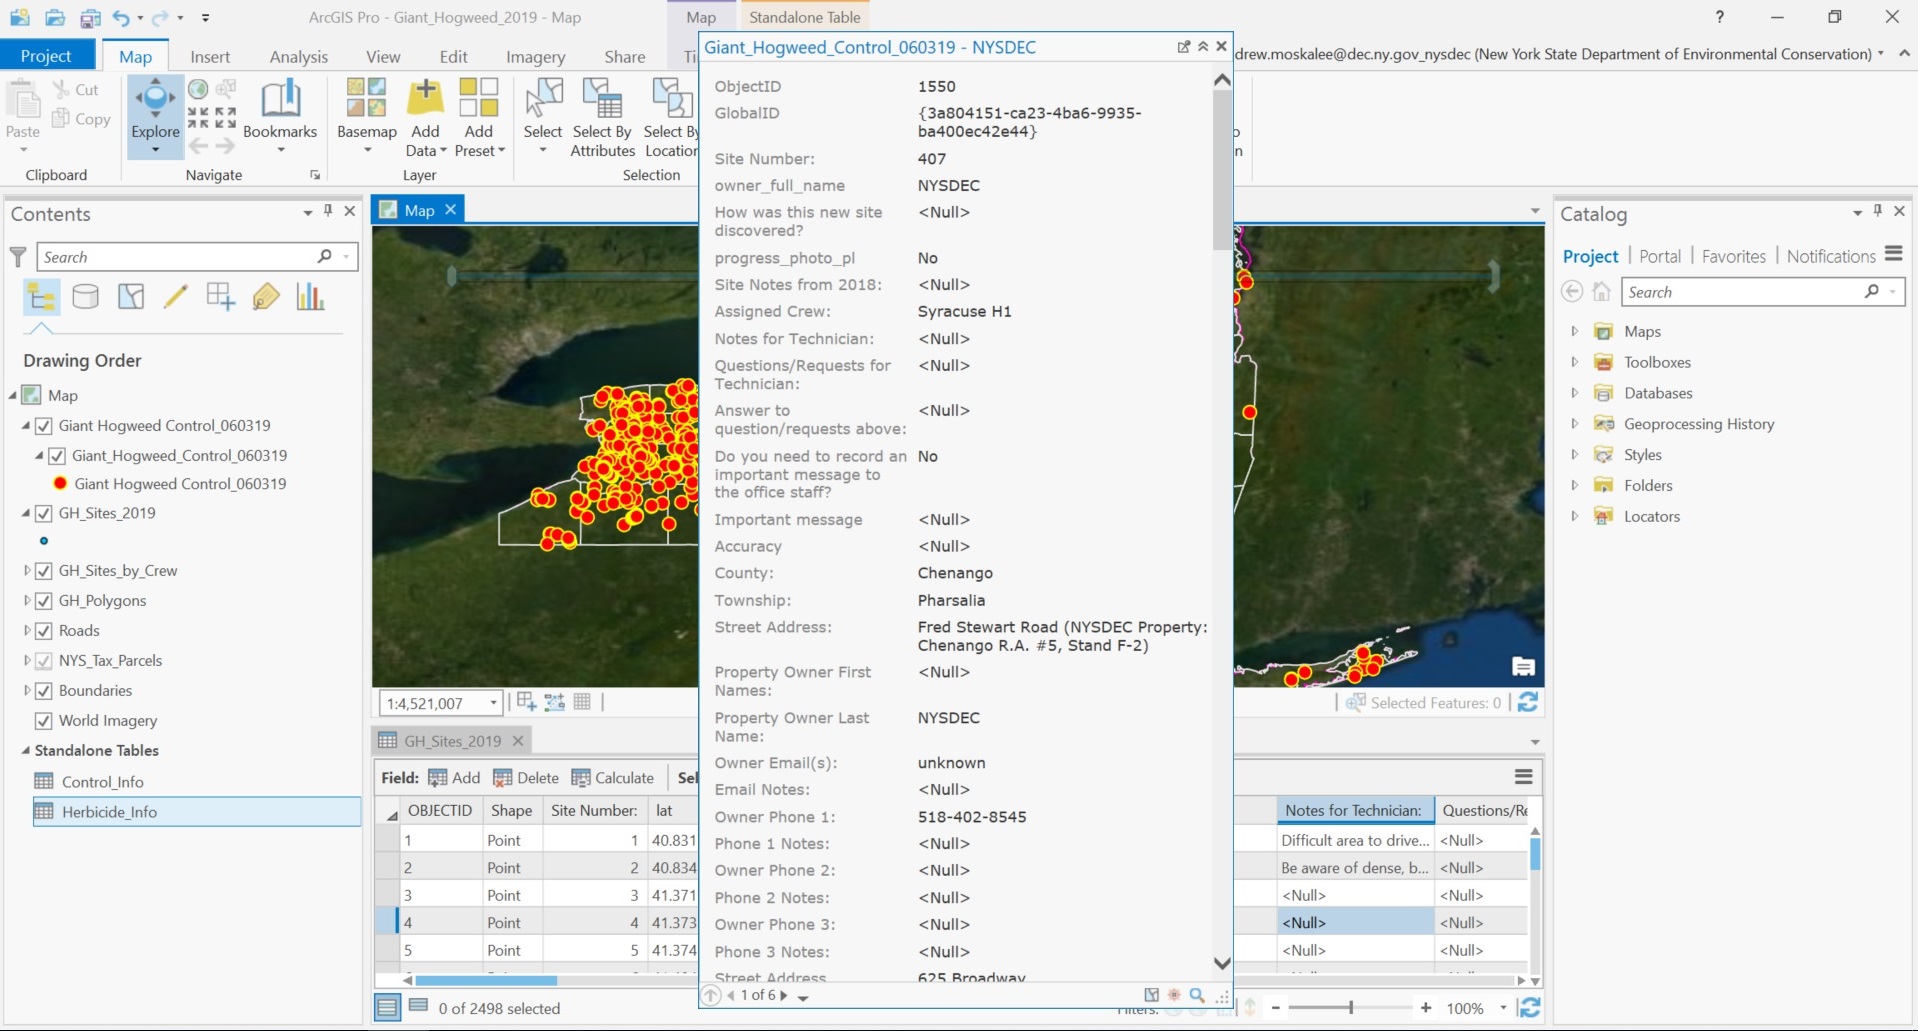Select the Herbicide_Info standalone table
The height and width of the screenshot is (1031, 1918).
(196, 812)
